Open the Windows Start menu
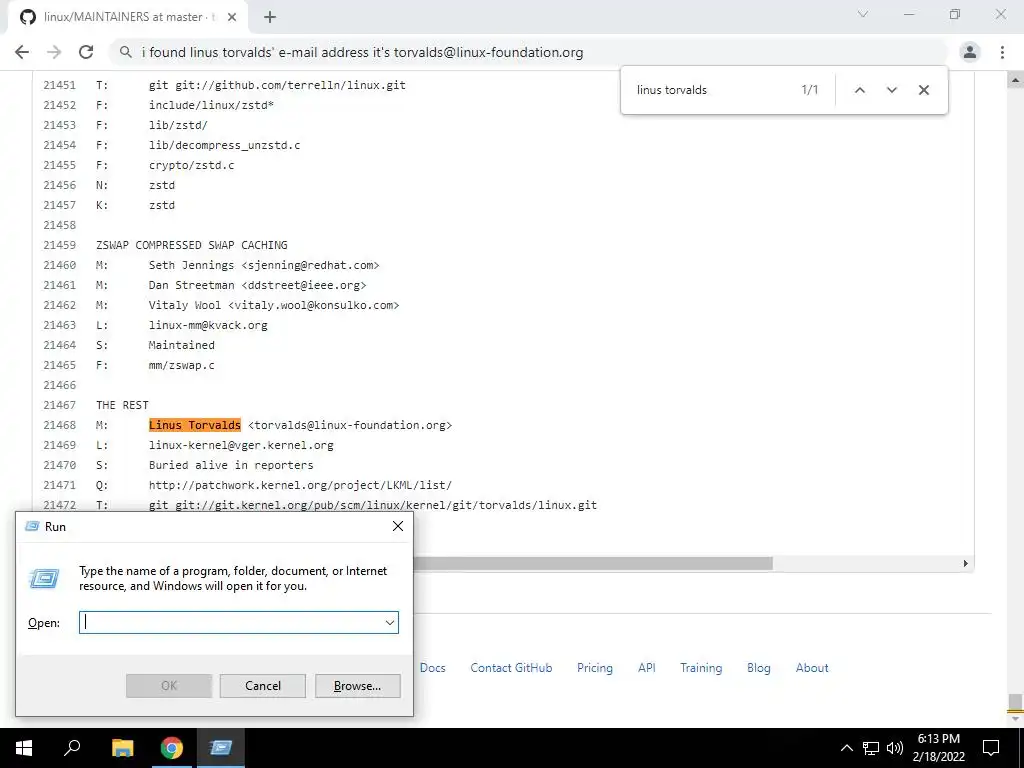This screenshot has height=768, width=1024. pyautogui.click(x=24, y=748)
